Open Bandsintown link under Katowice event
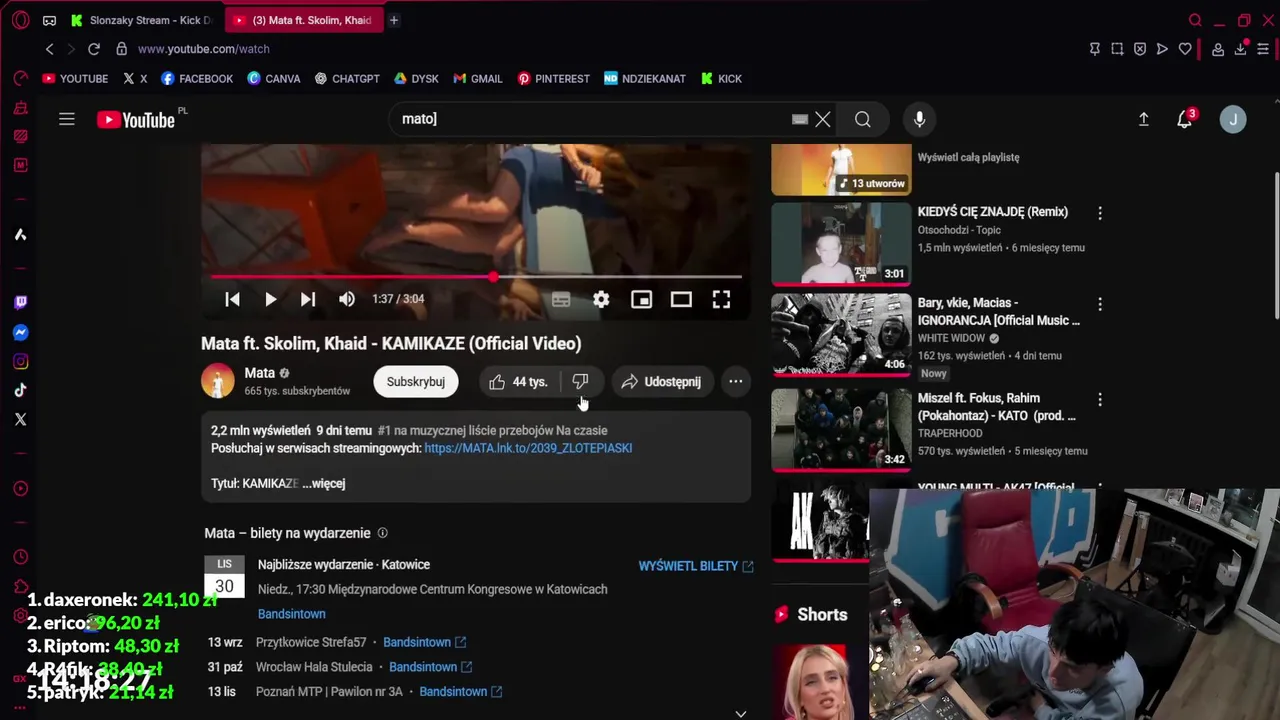Viewport: 1280px width, 720px height. (x=292, y=614)
